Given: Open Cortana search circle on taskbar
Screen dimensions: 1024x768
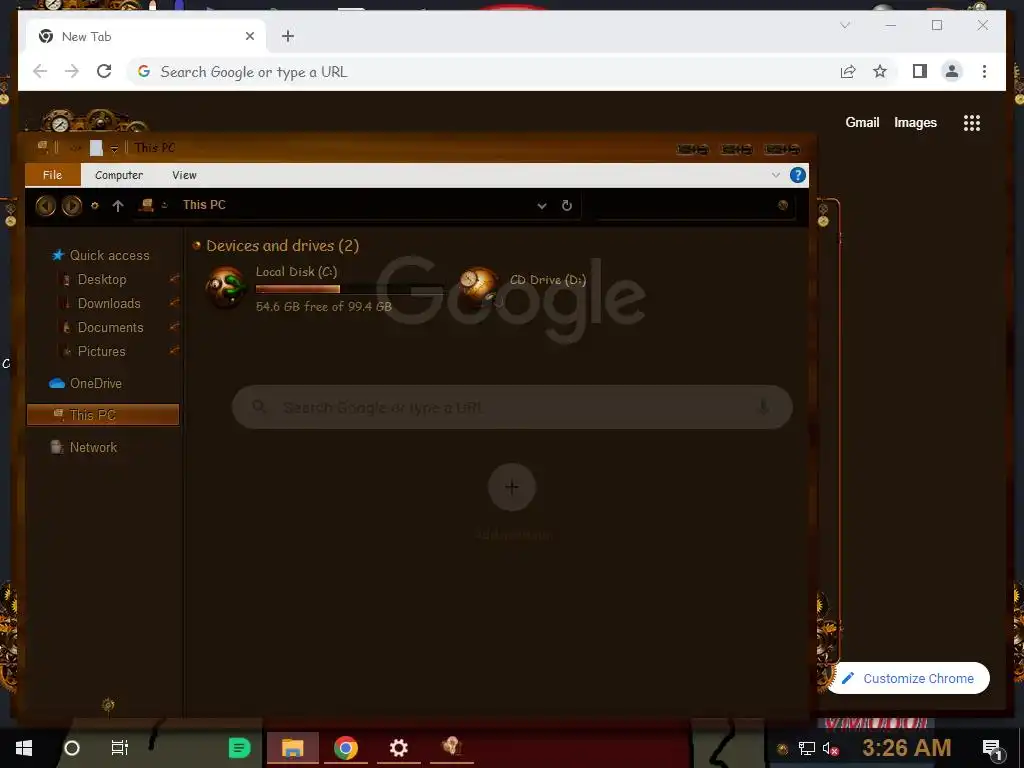Looking at the screenshot, I should click(72, 748).
